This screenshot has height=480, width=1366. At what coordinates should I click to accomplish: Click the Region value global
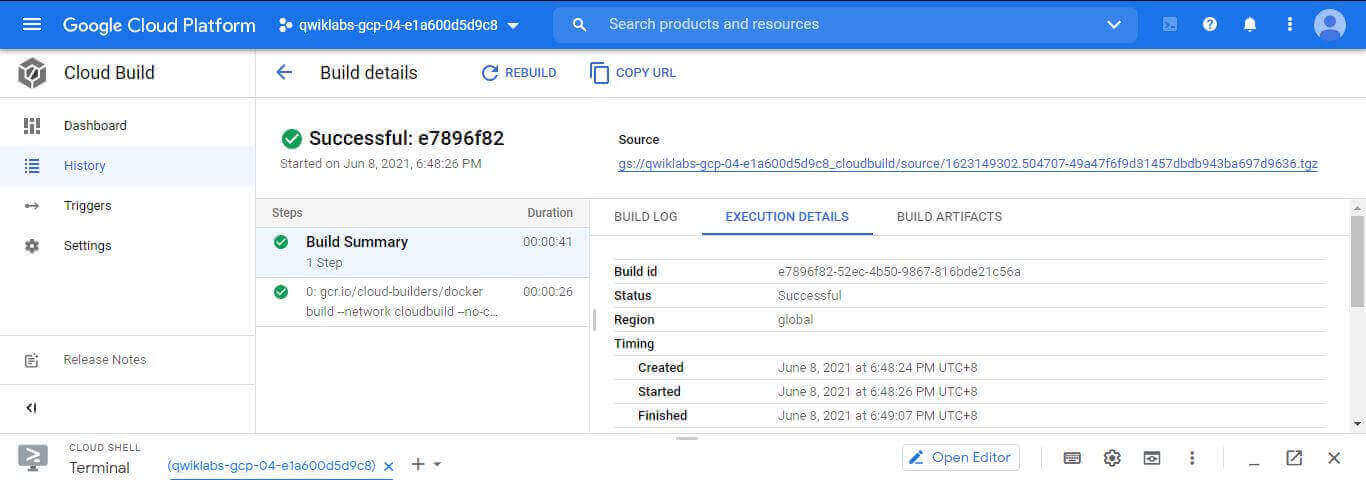[x=795, y=320]
